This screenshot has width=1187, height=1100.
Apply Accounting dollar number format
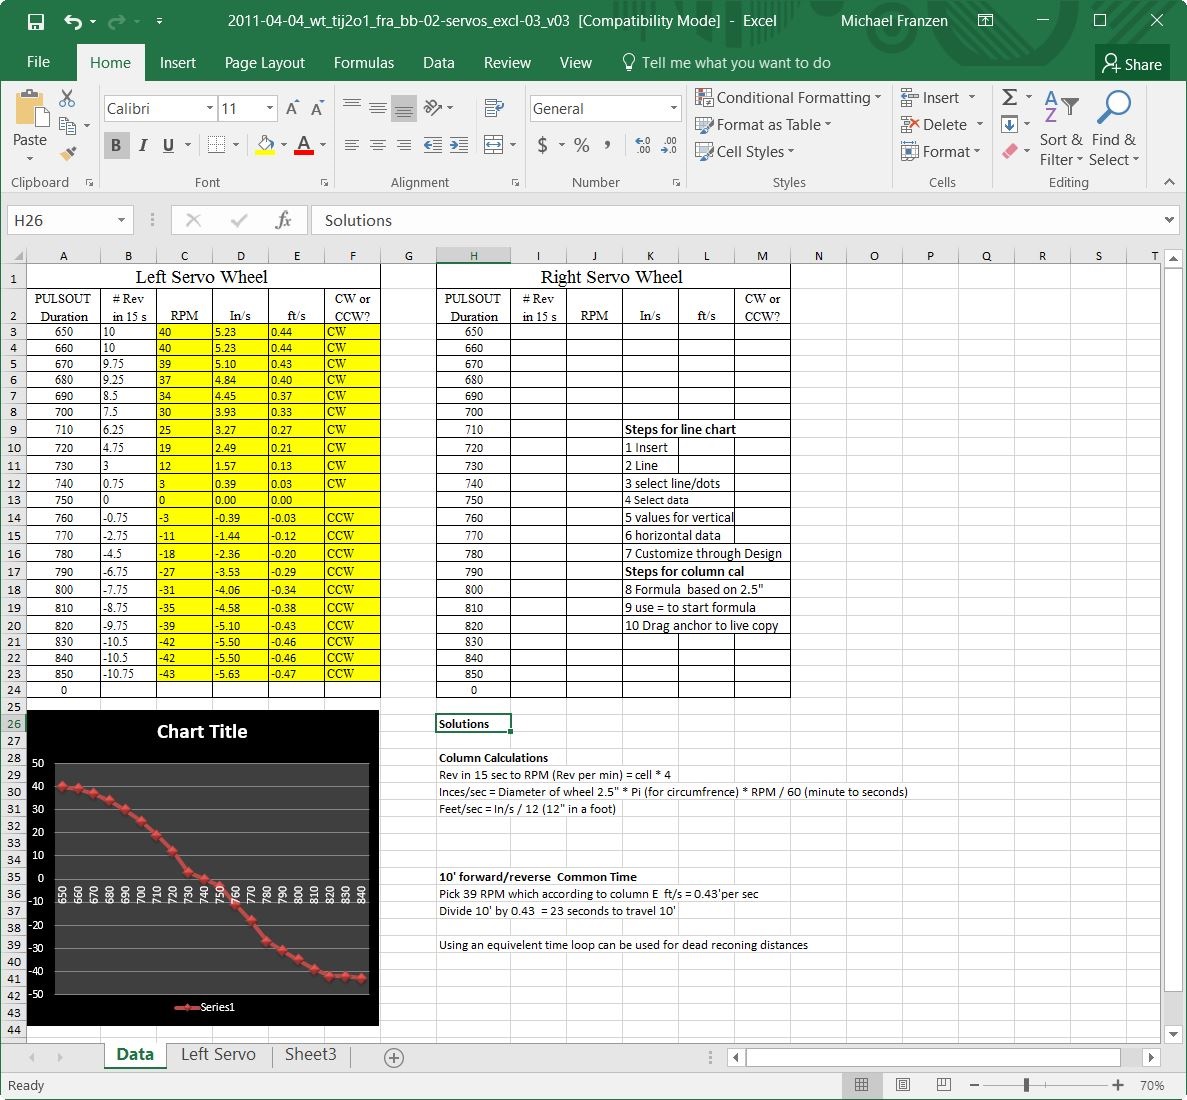pyautogui.click(x=543, y=145)
